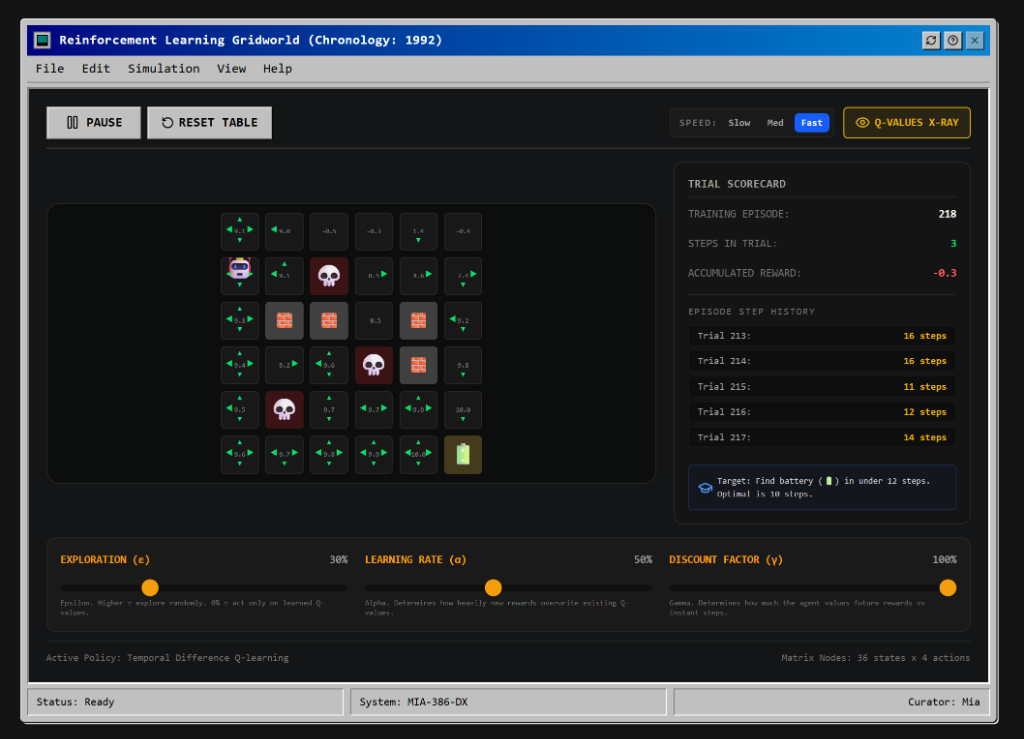Screen dimensions: 1024x739
Task: Click the Reset Table button
Action: coord(210,123)
